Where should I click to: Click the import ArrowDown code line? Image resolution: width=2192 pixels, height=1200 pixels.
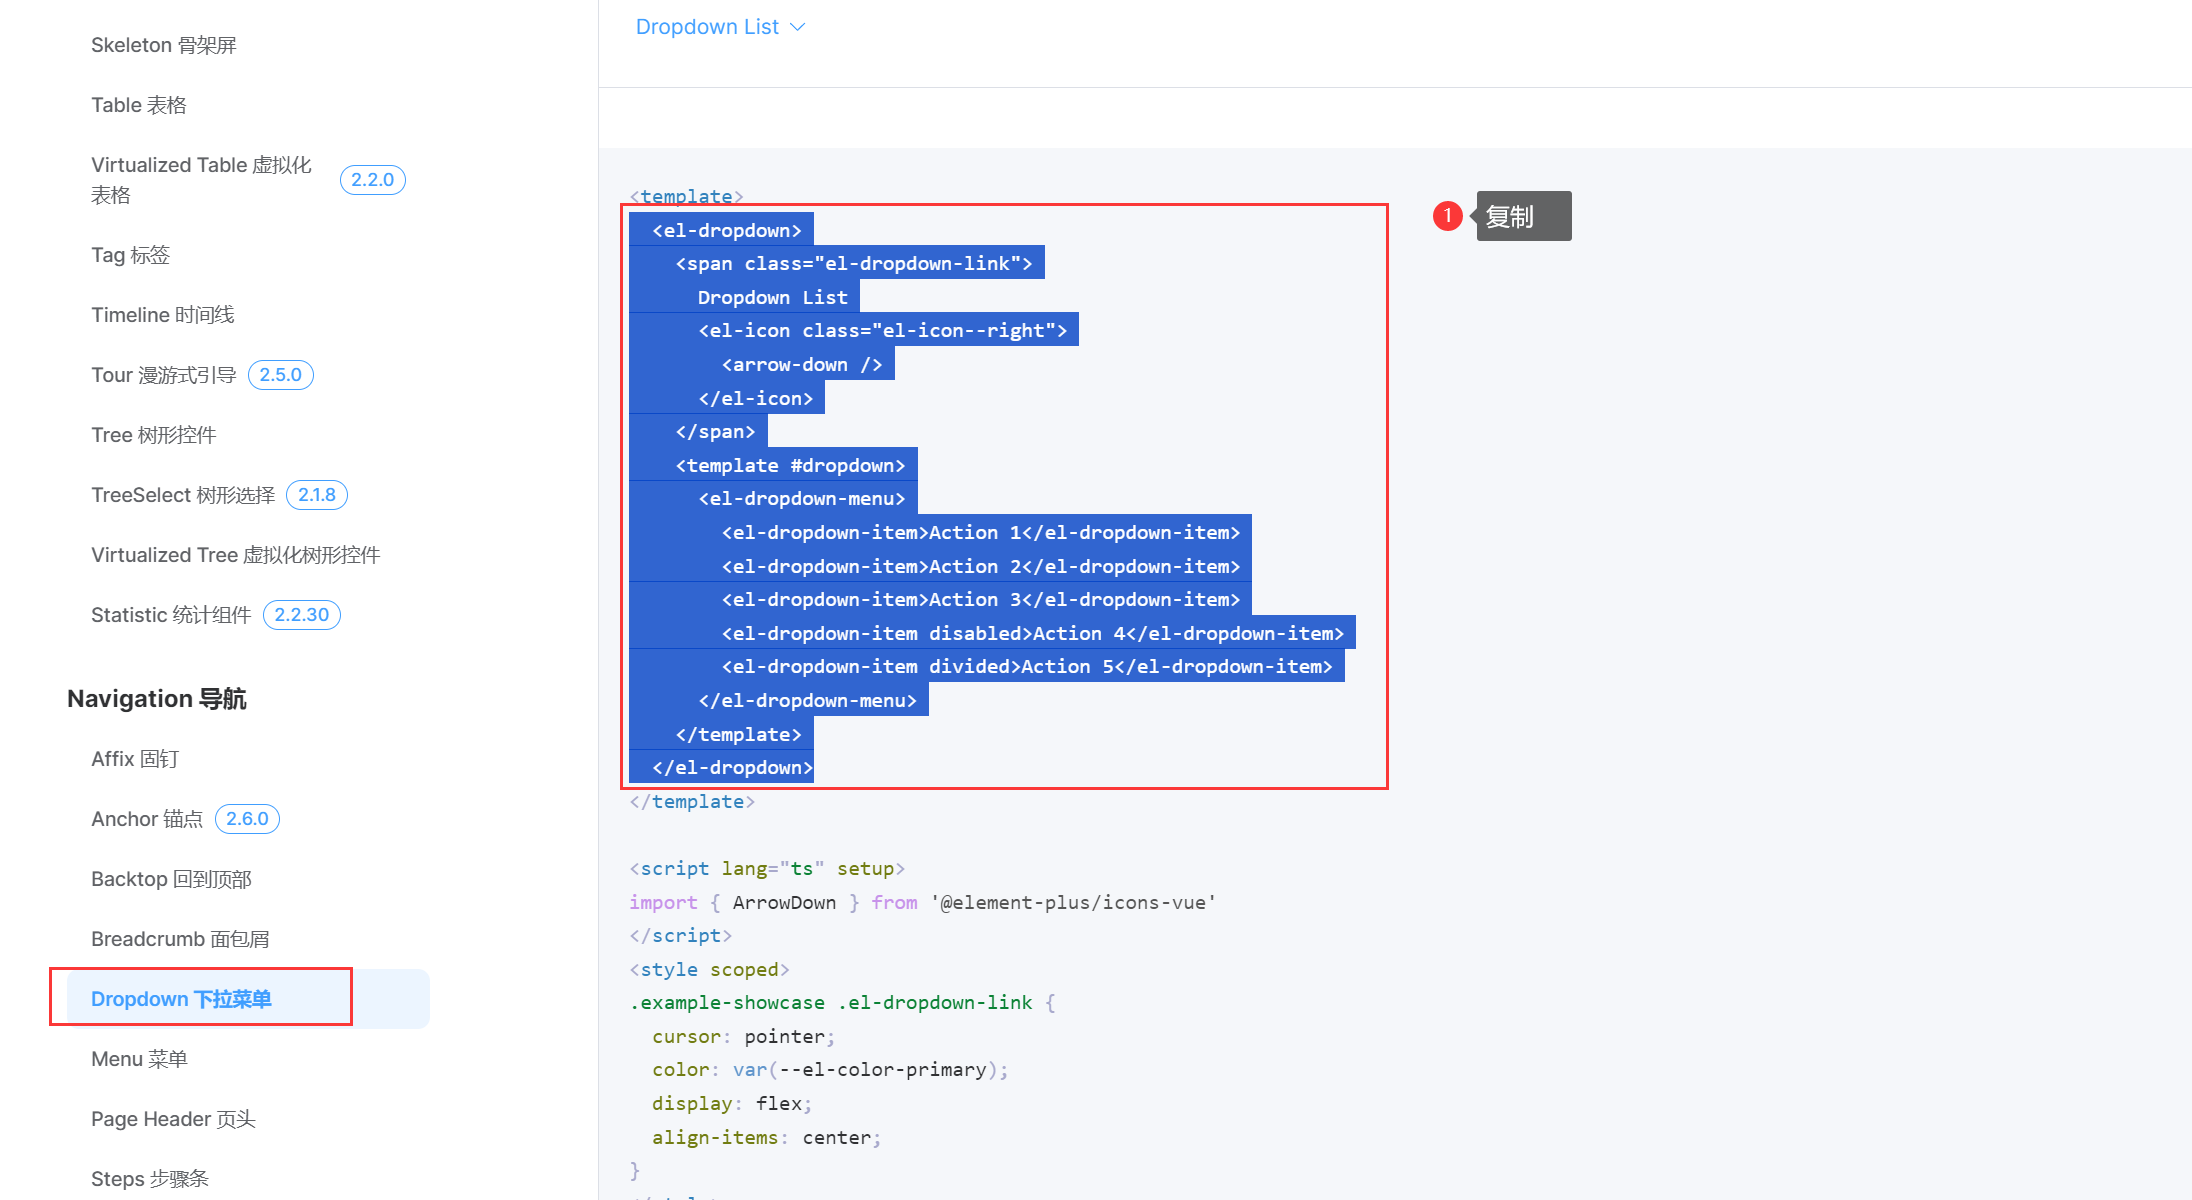tap(923, 902)
